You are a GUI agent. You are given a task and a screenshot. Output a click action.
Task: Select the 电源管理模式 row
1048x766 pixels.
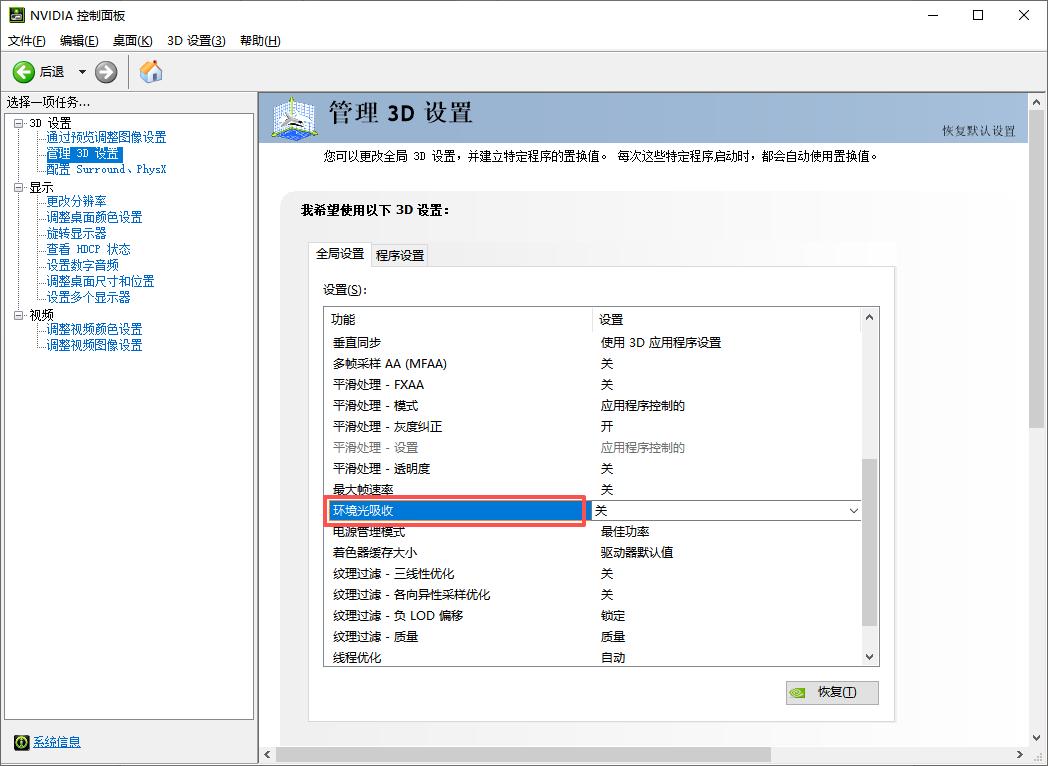tap(592, 532)
